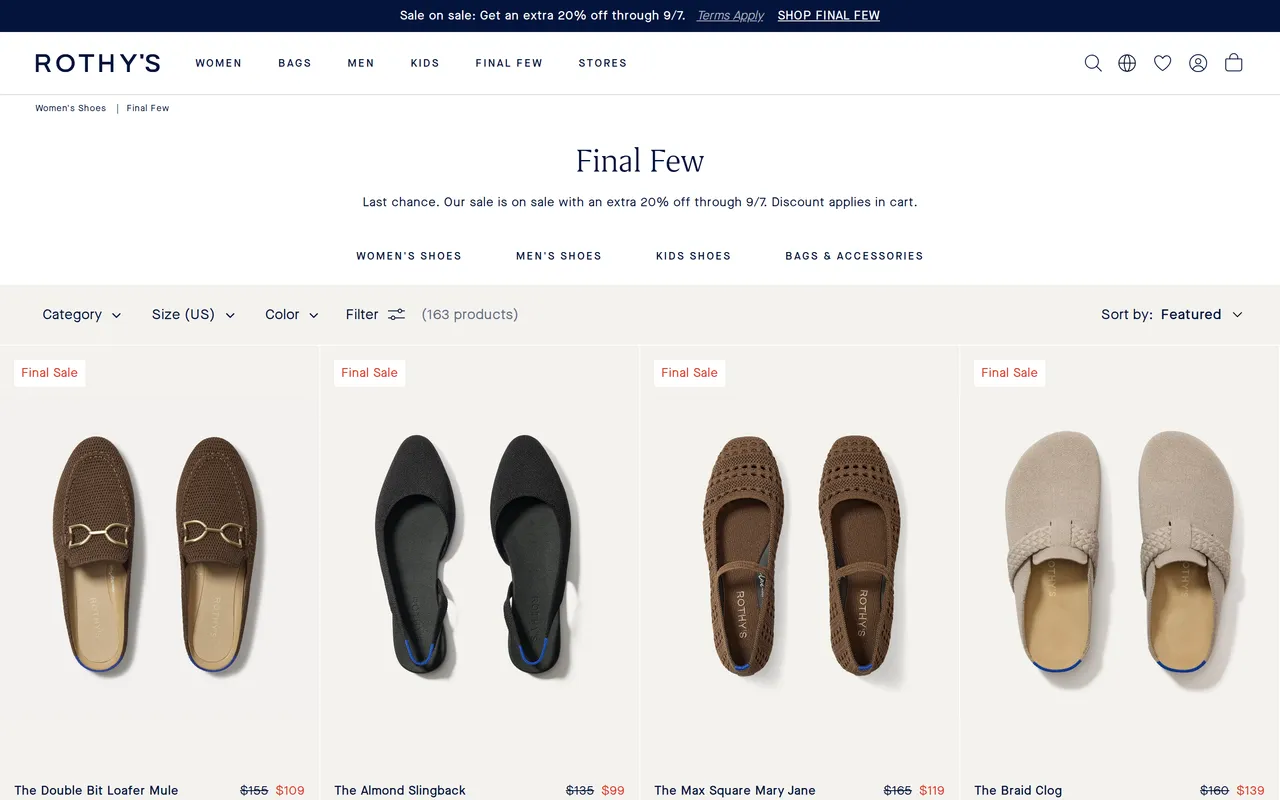Expand the Color dropdown
Image resolution: width=1280 pixels, height=800 pixels.
291,314
